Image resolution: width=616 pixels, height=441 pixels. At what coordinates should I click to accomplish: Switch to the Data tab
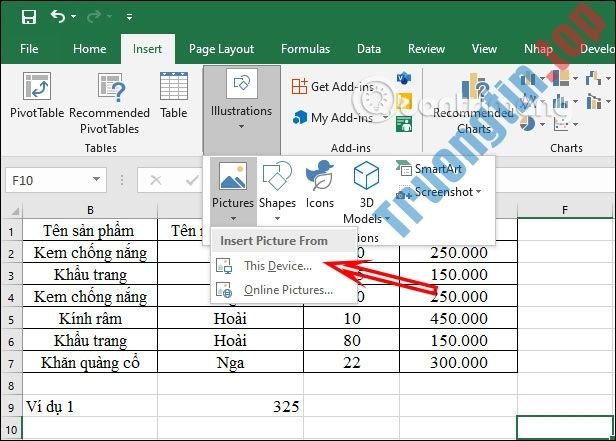tap(368, 49)
